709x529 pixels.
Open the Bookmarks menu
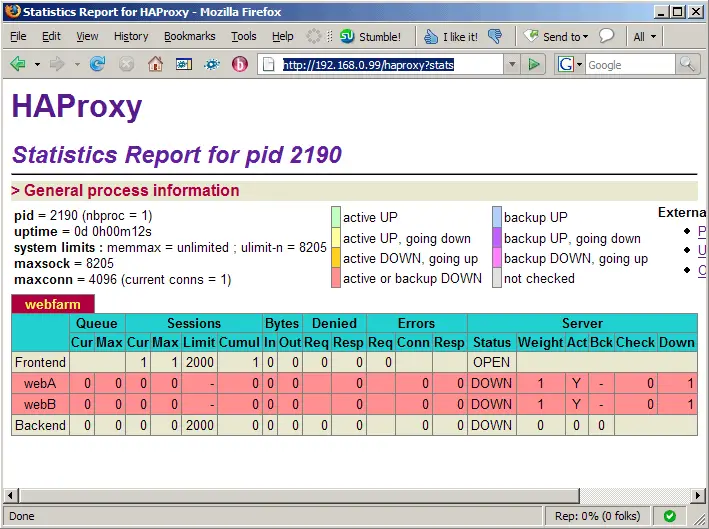pos(189,36)
